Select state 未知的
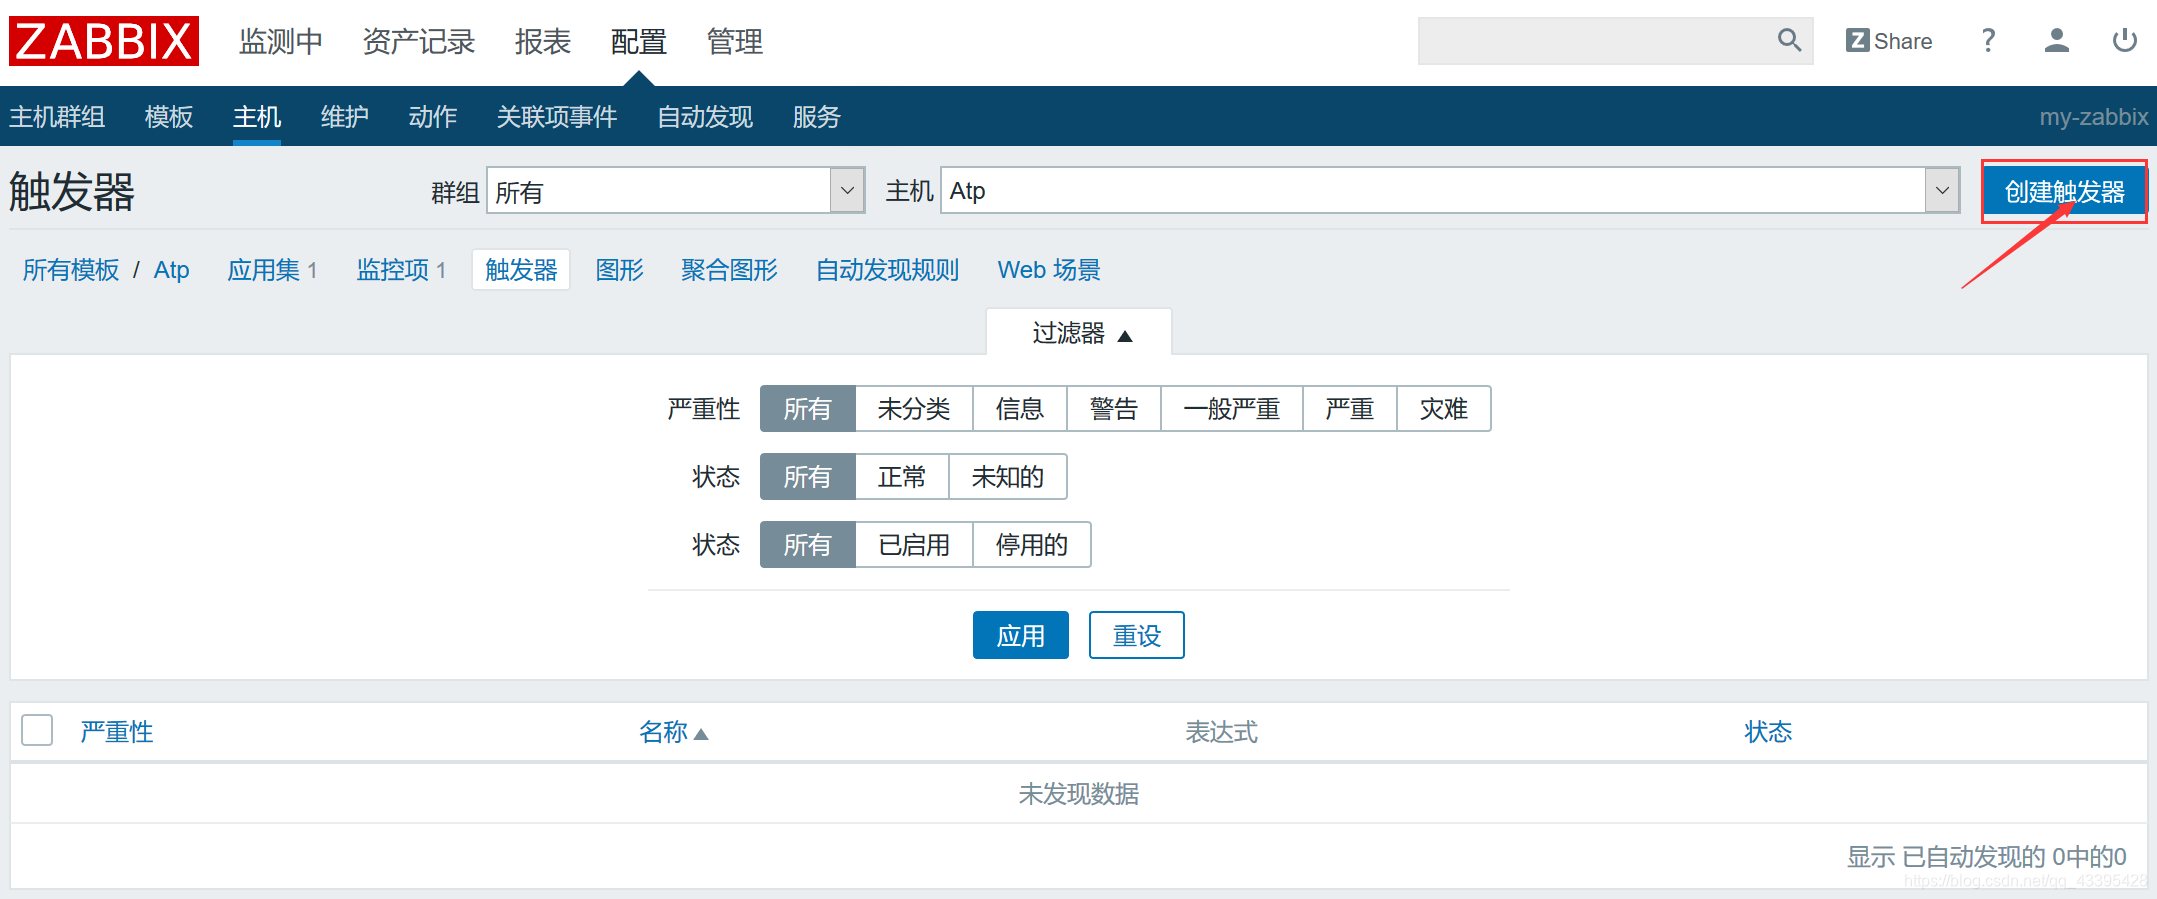 pyautogui.click(x=1008, y=477)
